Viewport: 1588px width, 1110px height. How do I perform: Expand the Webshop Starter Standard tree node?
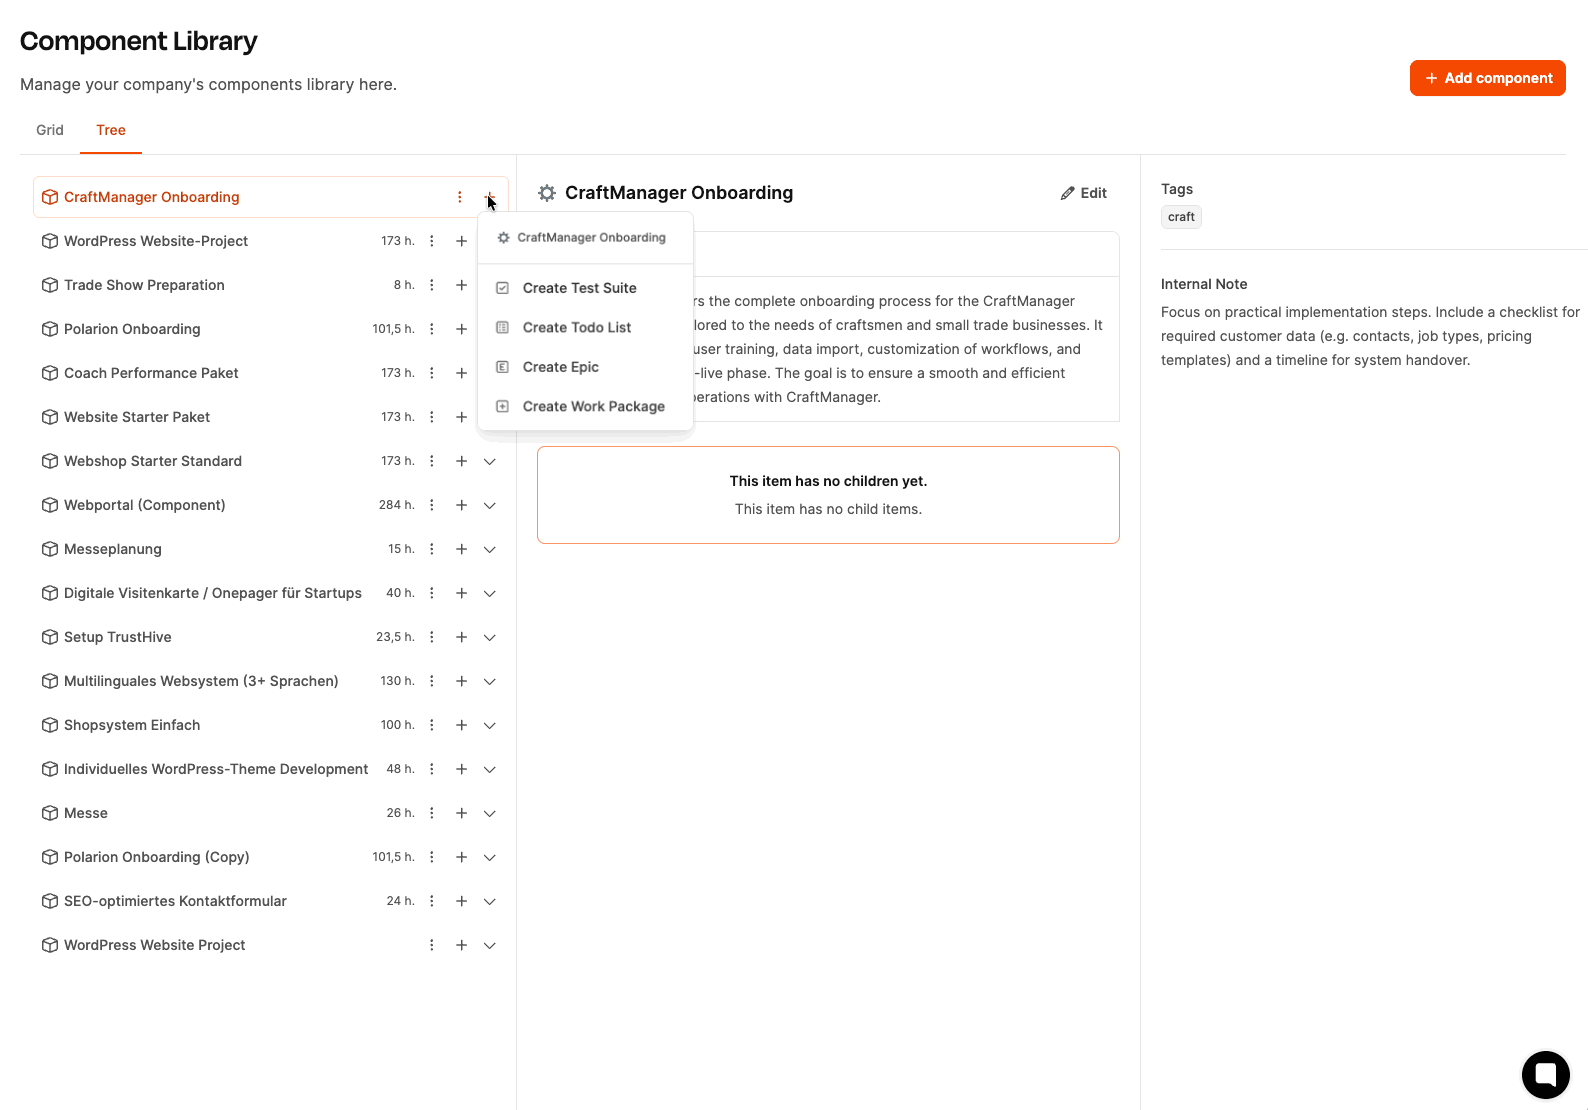pyautogui.click(x=490, y=461)
